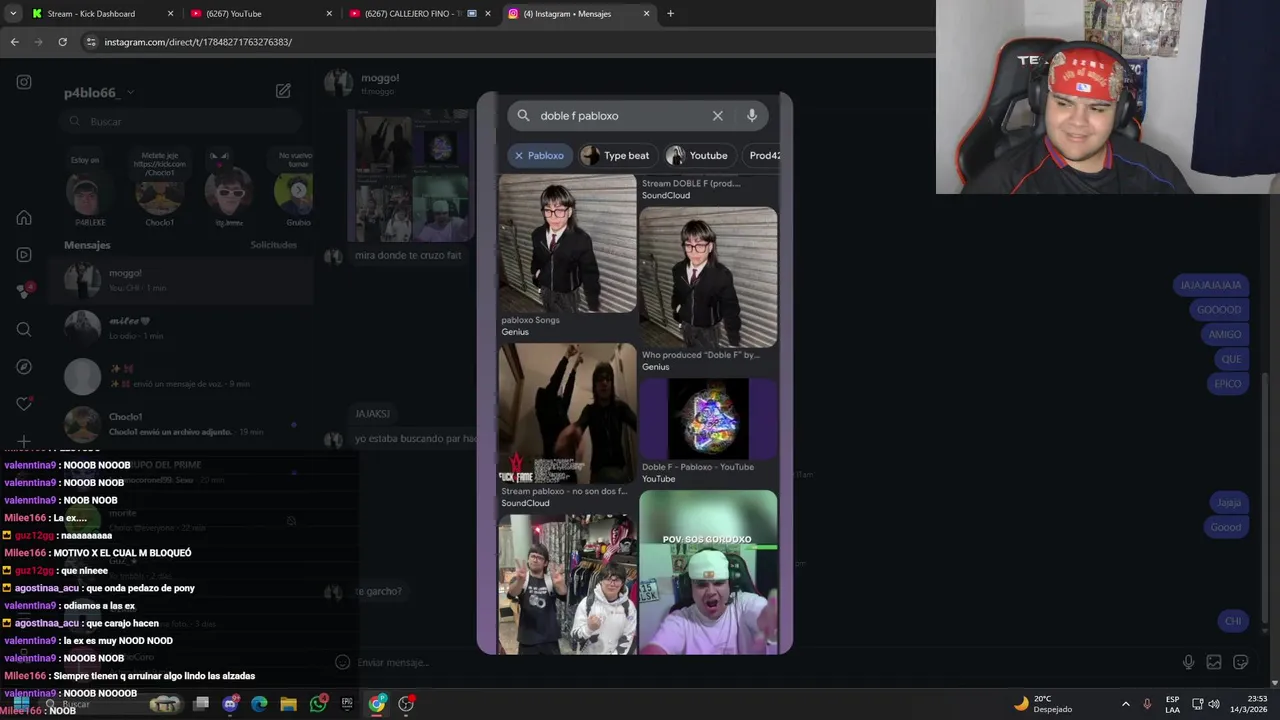Open the two guys in store image result

click(x=567, y=585)
